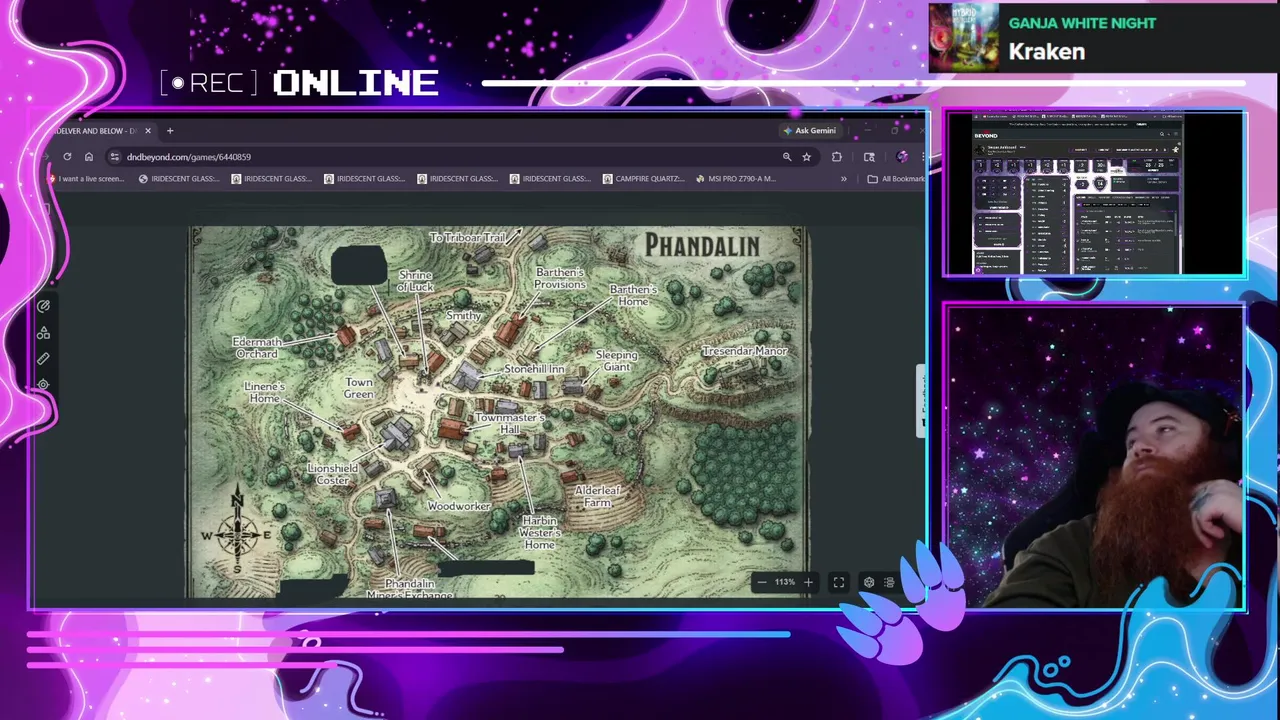Click the Shrine of Luck map label
1280x720 pixels.
[415, 281]
